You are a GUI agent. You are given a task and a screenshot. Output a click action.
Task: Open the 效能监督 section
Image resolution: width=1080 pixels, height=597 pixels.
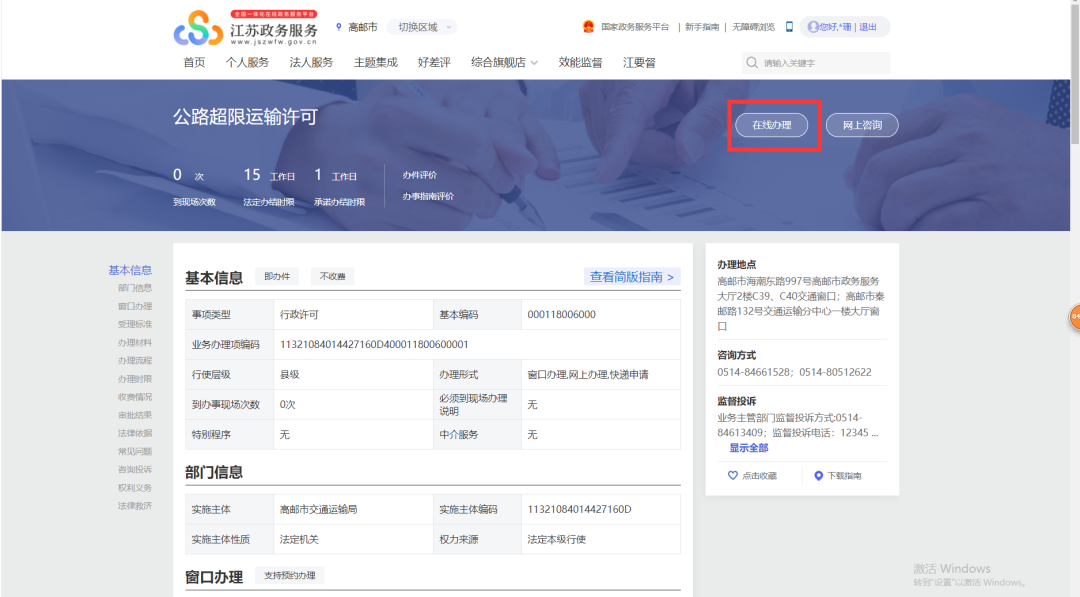pyautogui.click(x=580, y=61)
